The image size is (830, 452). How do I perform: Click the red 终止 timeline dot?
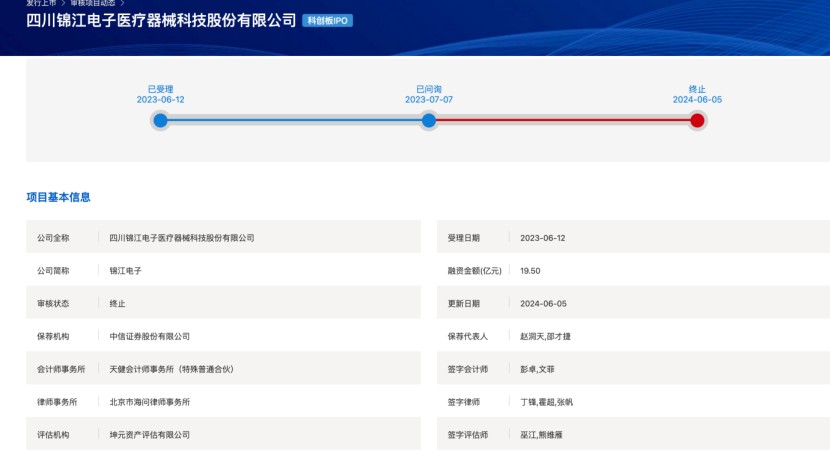pyautogui.click(x=697, y=120)
